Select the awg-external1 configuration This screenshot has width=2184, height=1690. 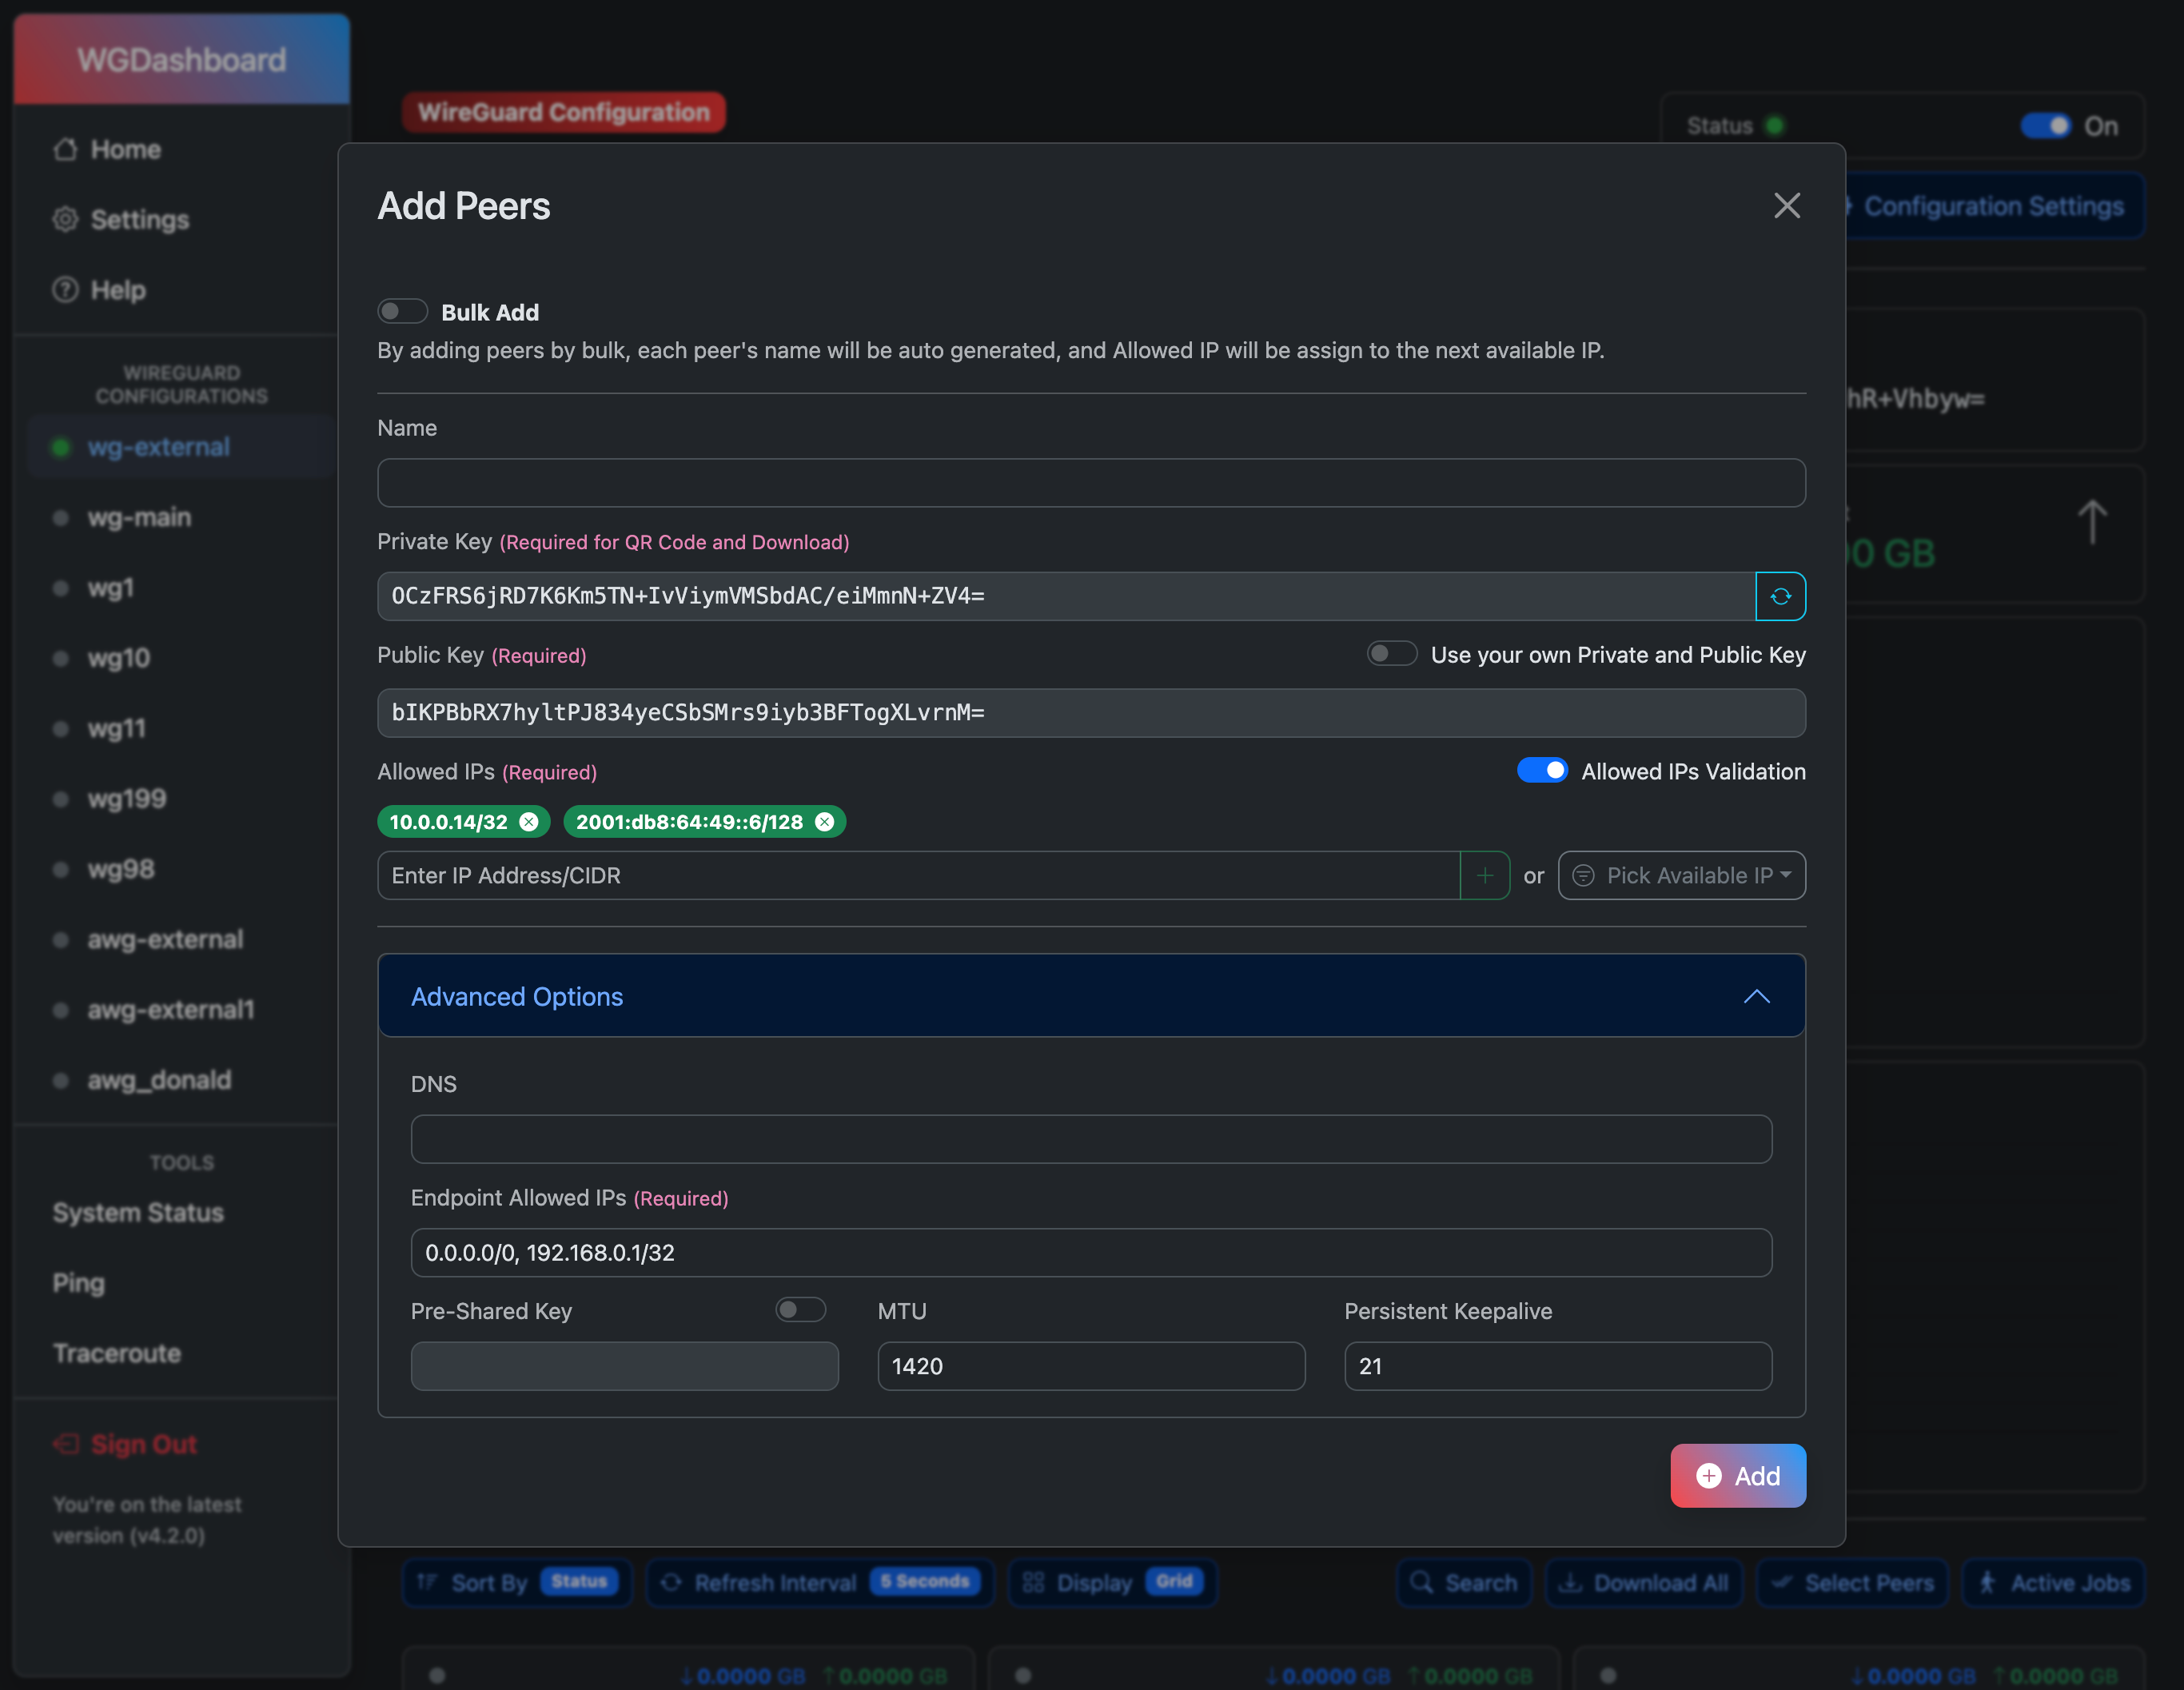pyautogui.click(x=182, y=1010)
